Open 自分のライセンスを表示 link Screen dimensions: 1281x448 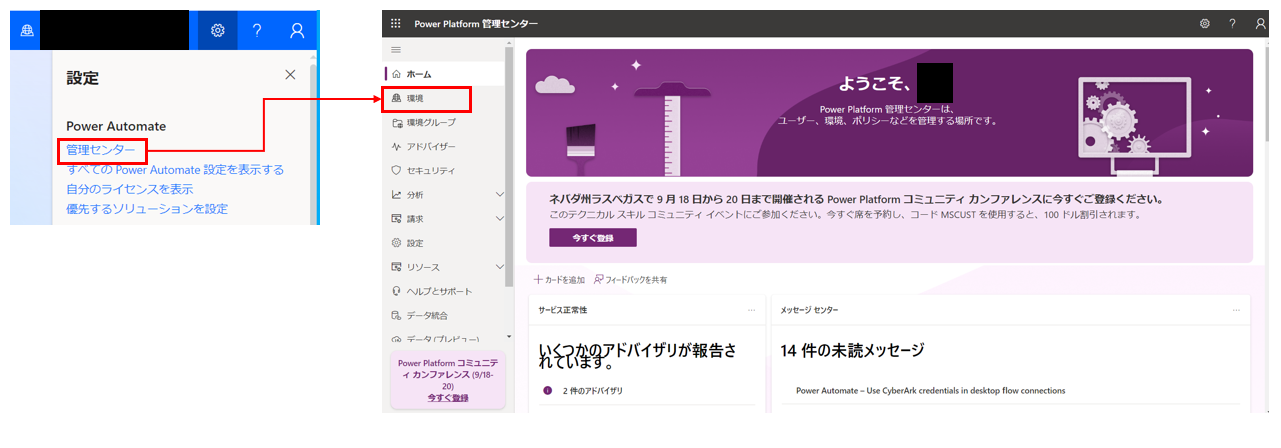[130, 189]
